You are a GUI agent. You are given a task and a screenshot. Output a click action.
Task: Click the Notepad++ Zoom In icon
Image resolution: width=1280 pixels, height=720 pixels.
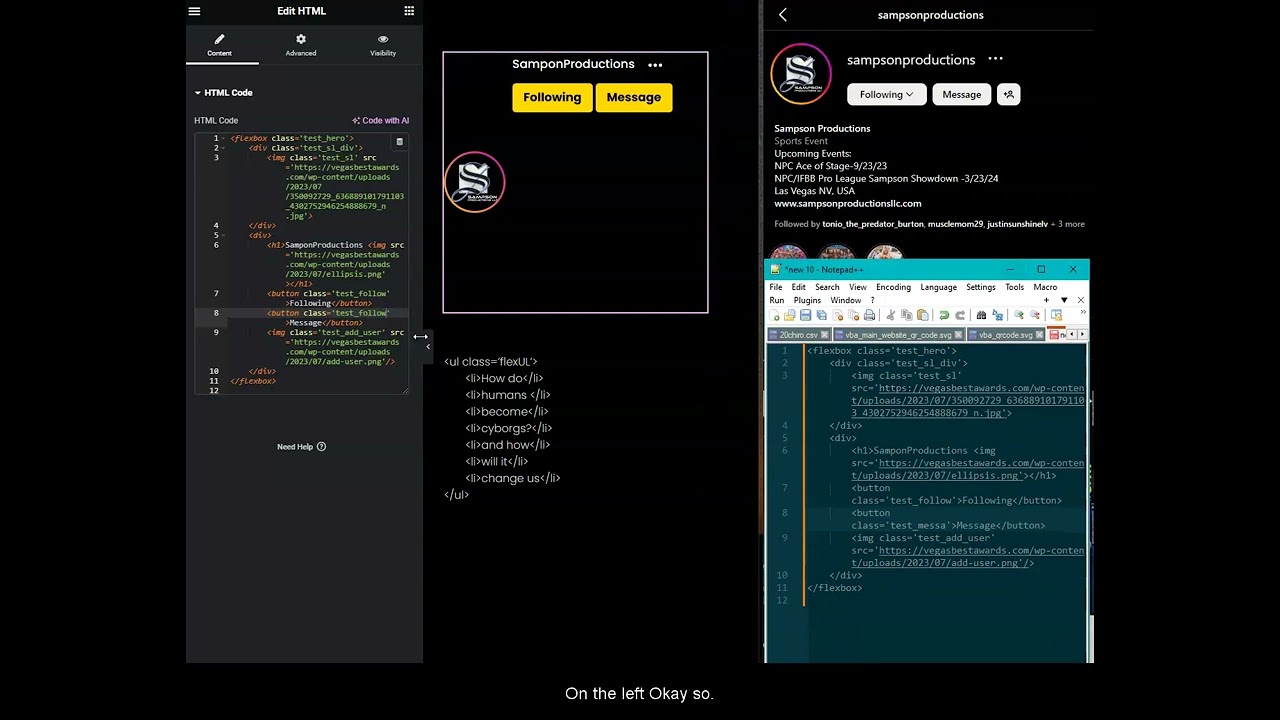[1019, 315]
